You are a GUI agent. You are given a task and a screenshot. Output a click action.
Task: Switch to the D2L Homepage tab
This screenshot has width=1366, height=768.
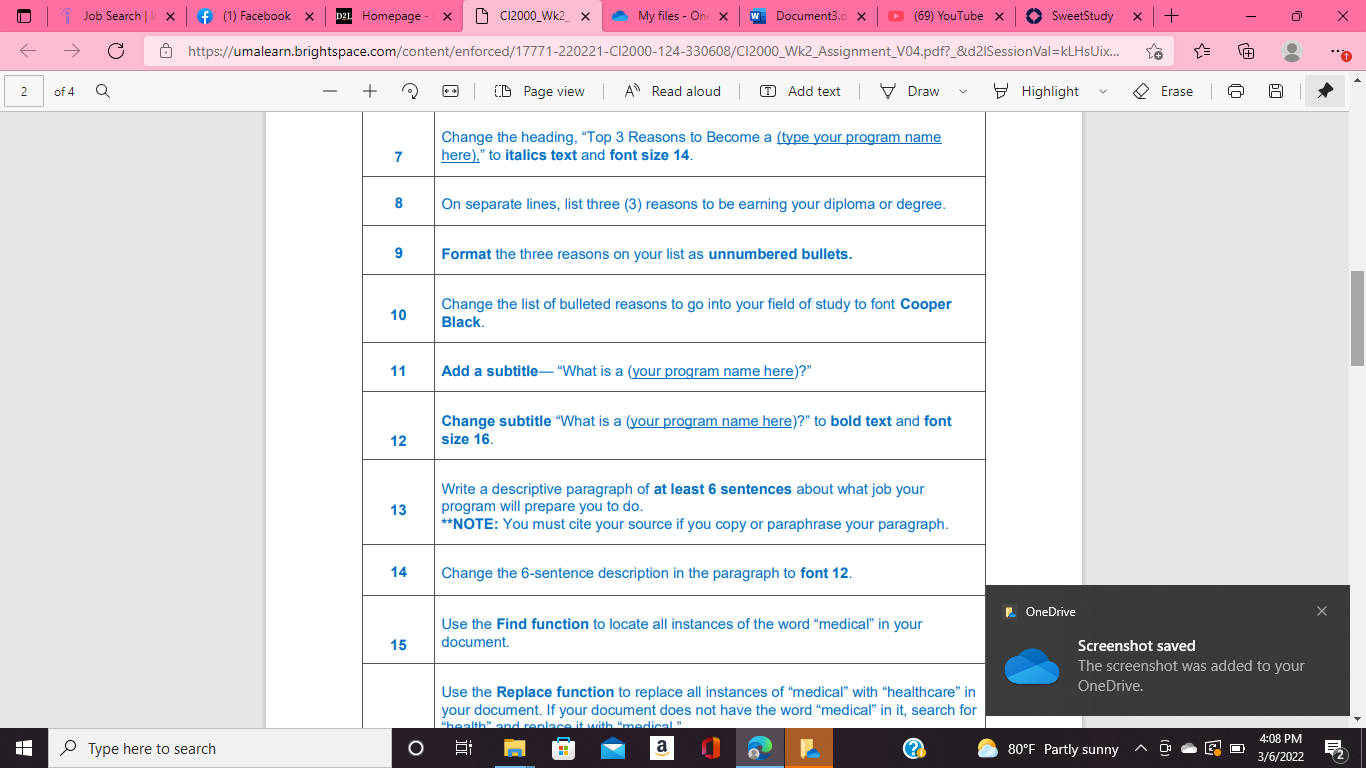[x=393, y=16]
